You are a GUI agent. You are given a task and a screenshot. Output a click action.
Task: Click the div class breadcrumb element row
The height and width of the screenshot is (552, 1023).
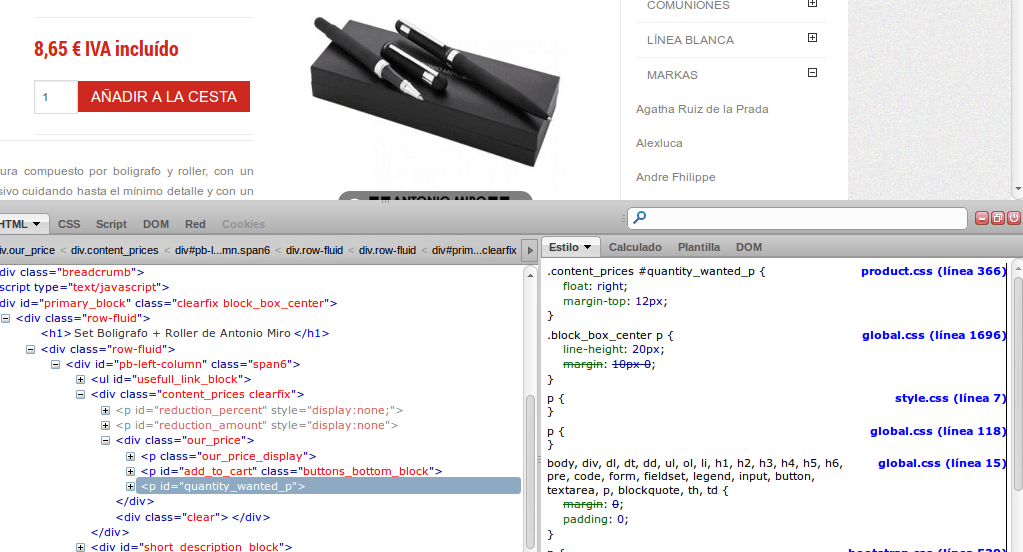tap(72, 272)
